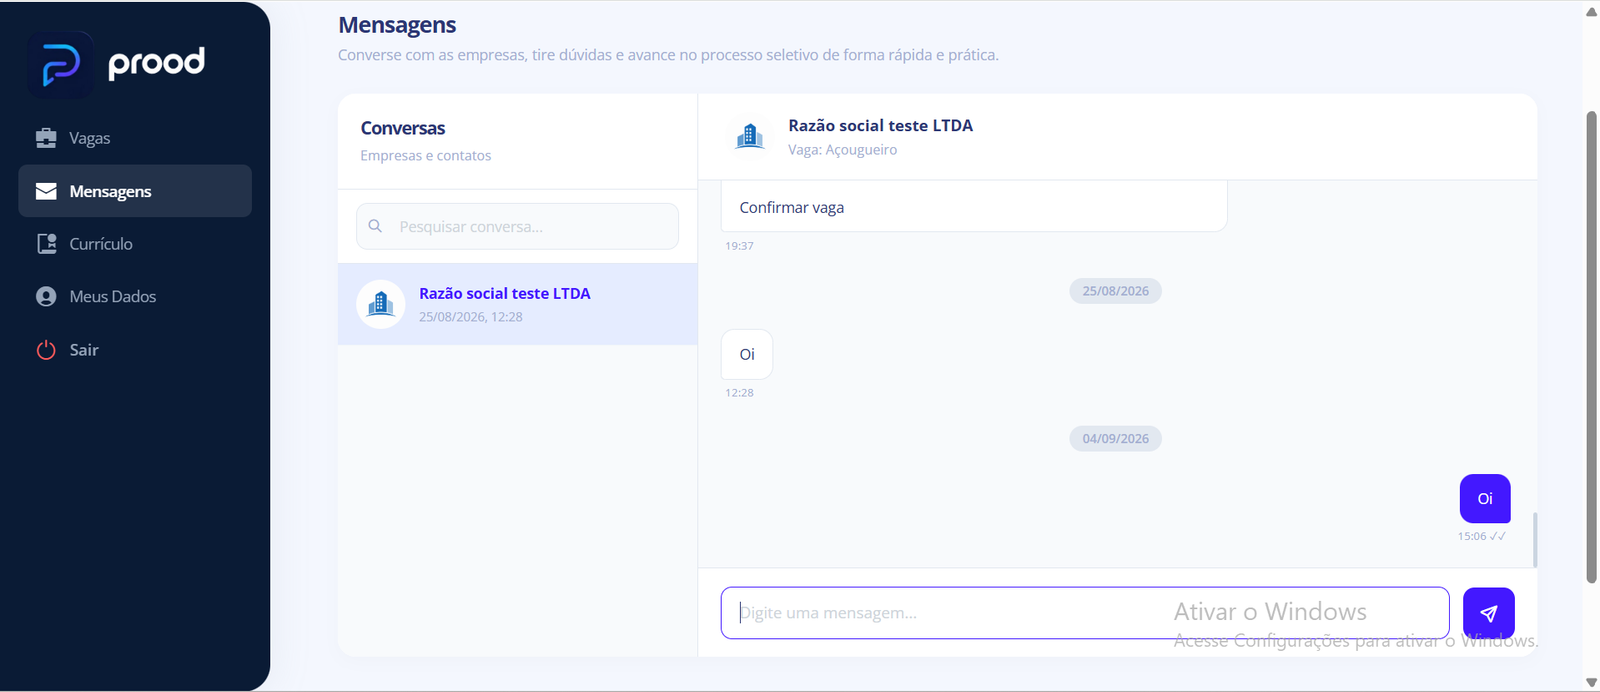Click the chat history scrollbar thumb
This screenshot has width=1600, height=692.
(1534, 540)
